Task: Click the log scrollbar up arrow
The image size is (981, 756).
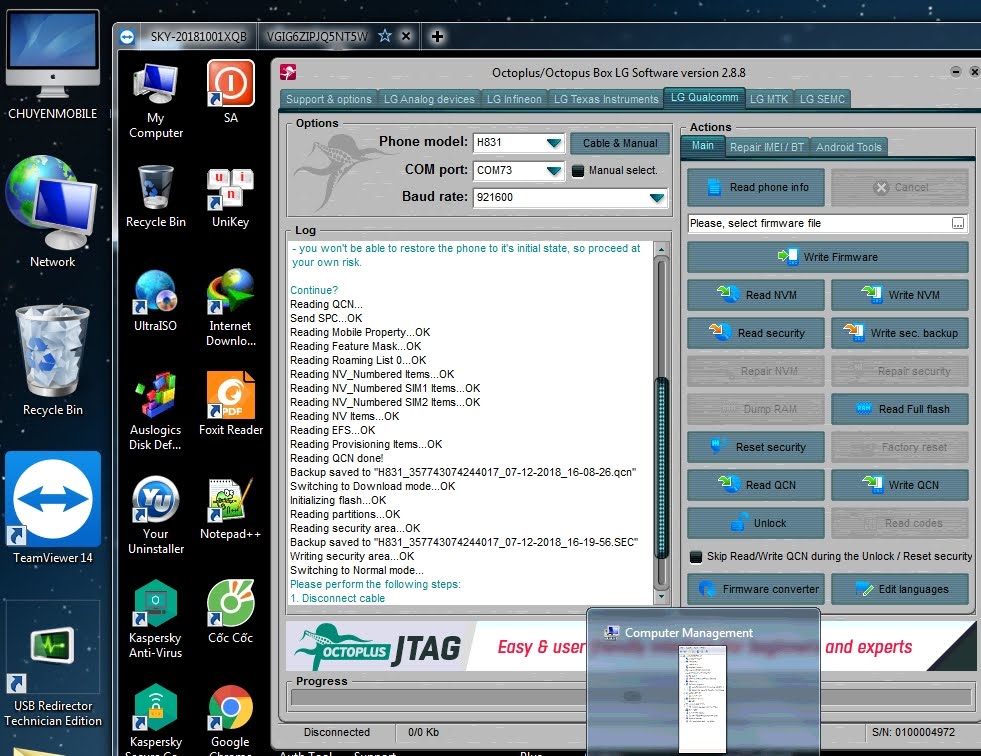Action: tap(661, 249)
